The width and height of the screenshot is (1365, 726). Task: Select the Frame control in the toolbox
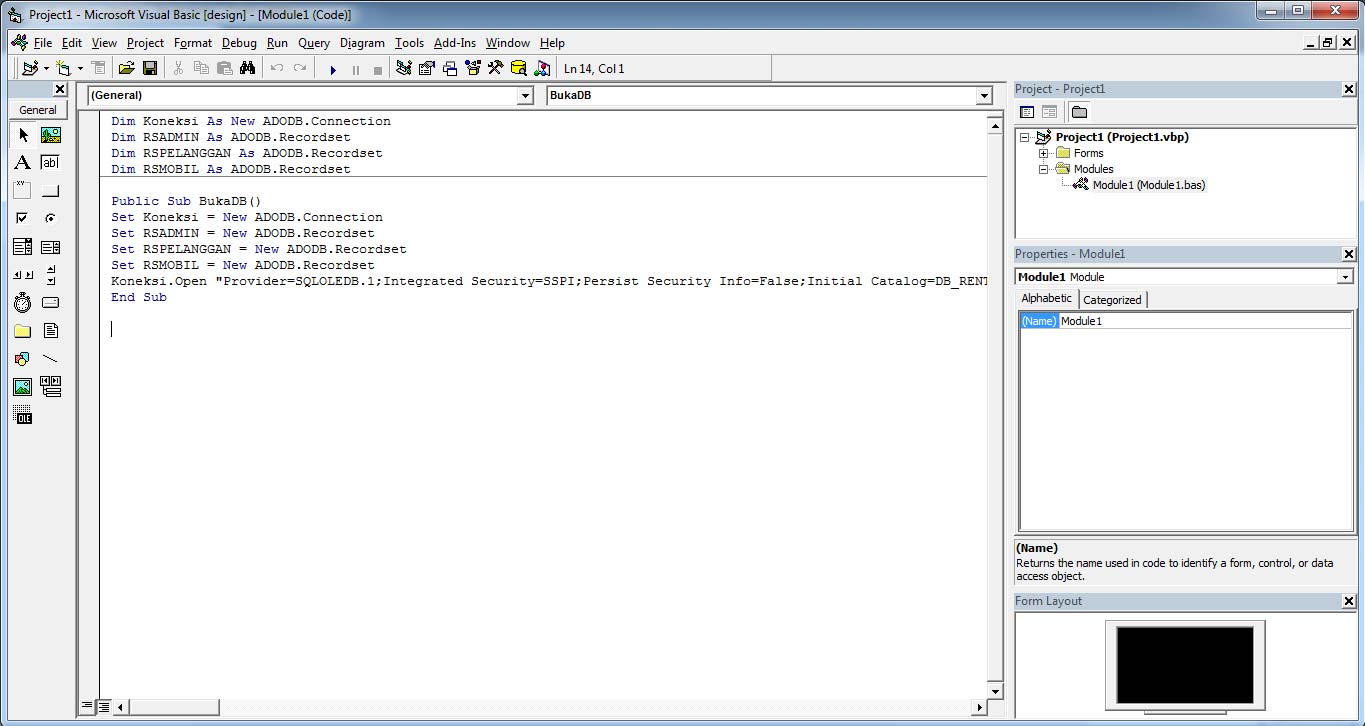pyautogui.click(x=23, y=191)
